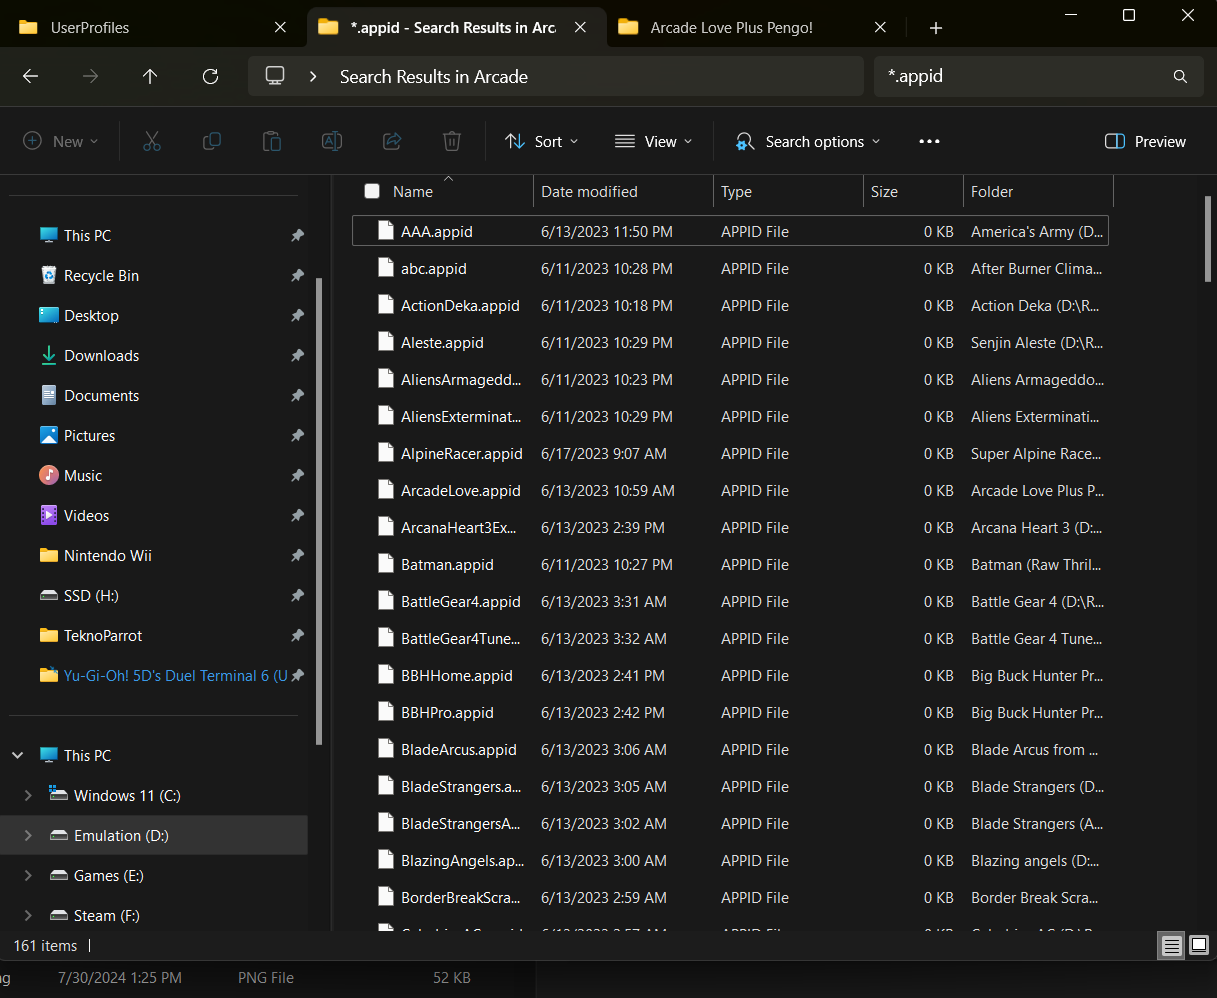
Task: Collapse the This PC tree node
Action: pos(18,755)
